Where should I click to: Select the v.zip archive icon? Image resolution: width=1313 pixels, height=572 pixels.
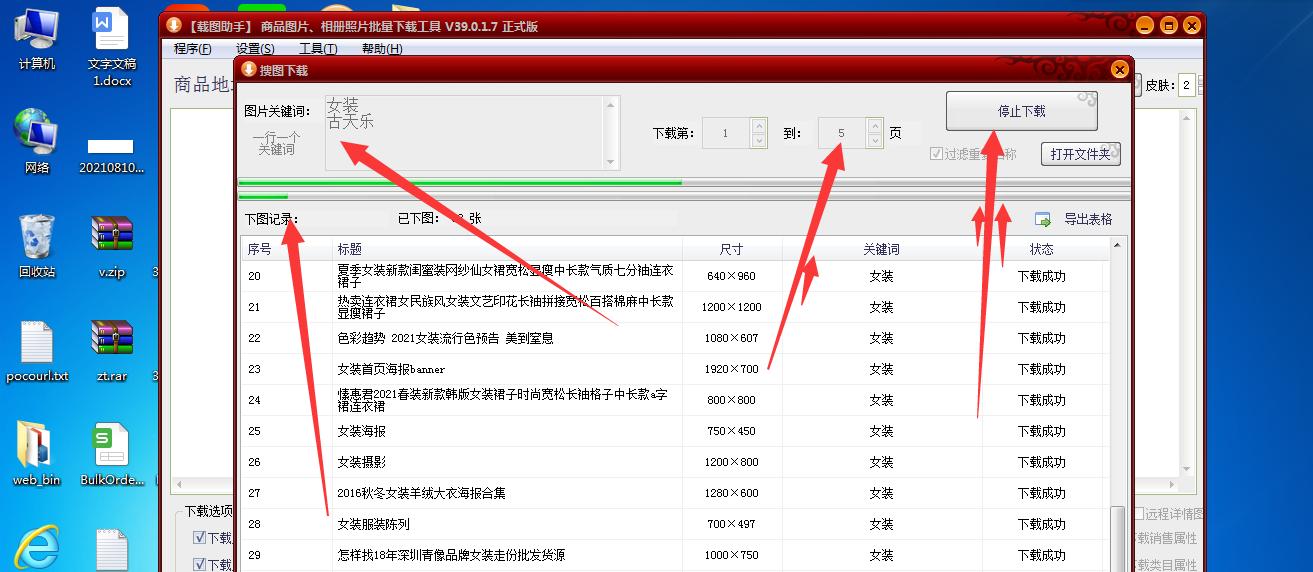pyautogui.click(x=112, y=245)
